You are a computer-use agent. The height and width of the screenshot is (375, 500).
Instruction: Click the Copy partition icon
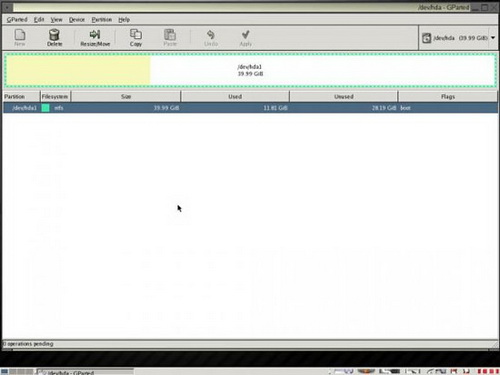pos(136,38)
